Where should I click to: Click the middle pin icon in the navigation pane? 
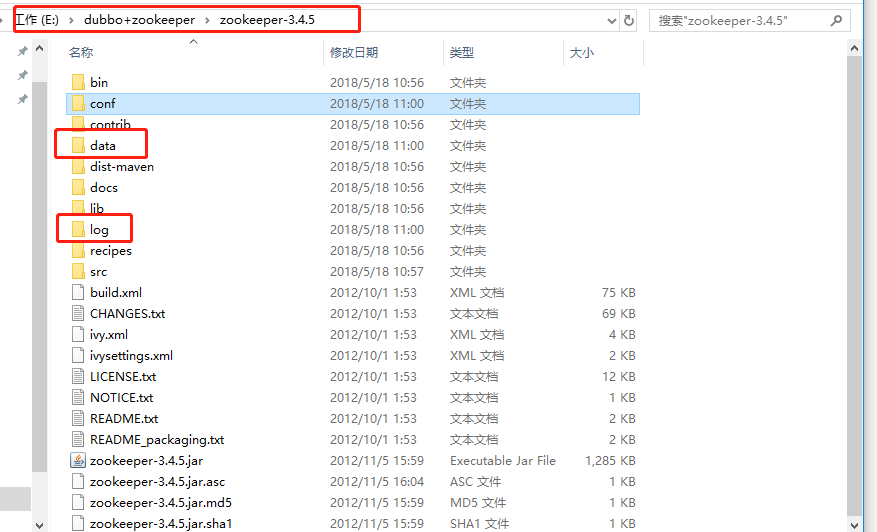click(22, 75)
